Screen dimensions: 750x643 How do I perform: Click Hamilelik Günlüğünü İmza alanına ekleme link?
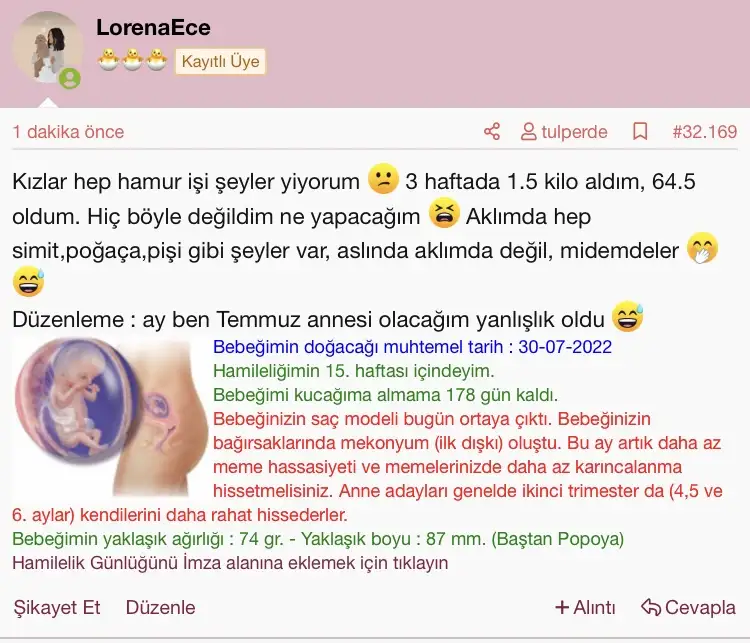[x=230, y=563]
